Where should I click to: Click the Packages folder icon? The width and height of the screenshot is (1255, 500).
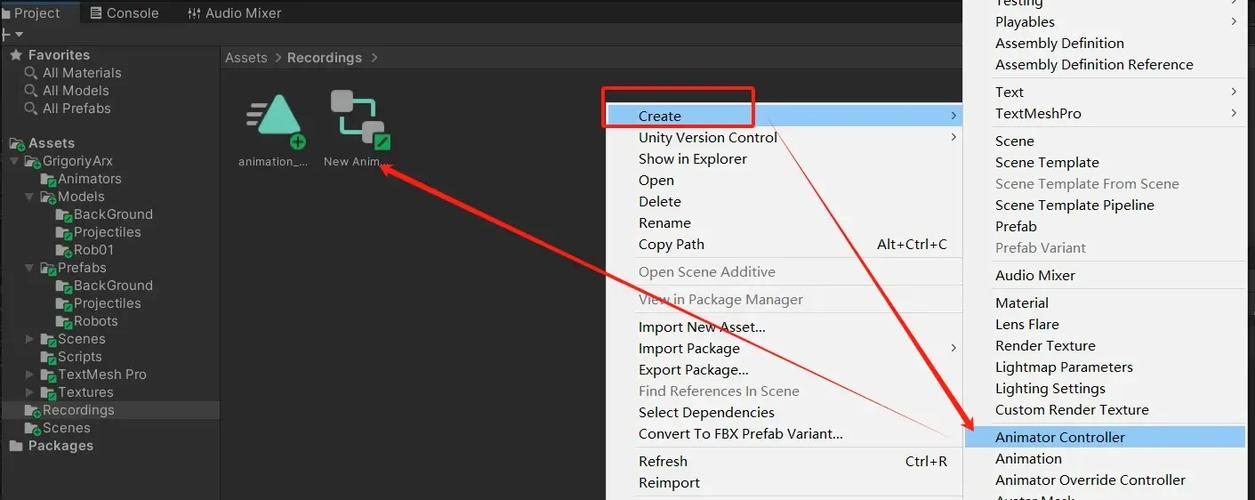point(16,446)
